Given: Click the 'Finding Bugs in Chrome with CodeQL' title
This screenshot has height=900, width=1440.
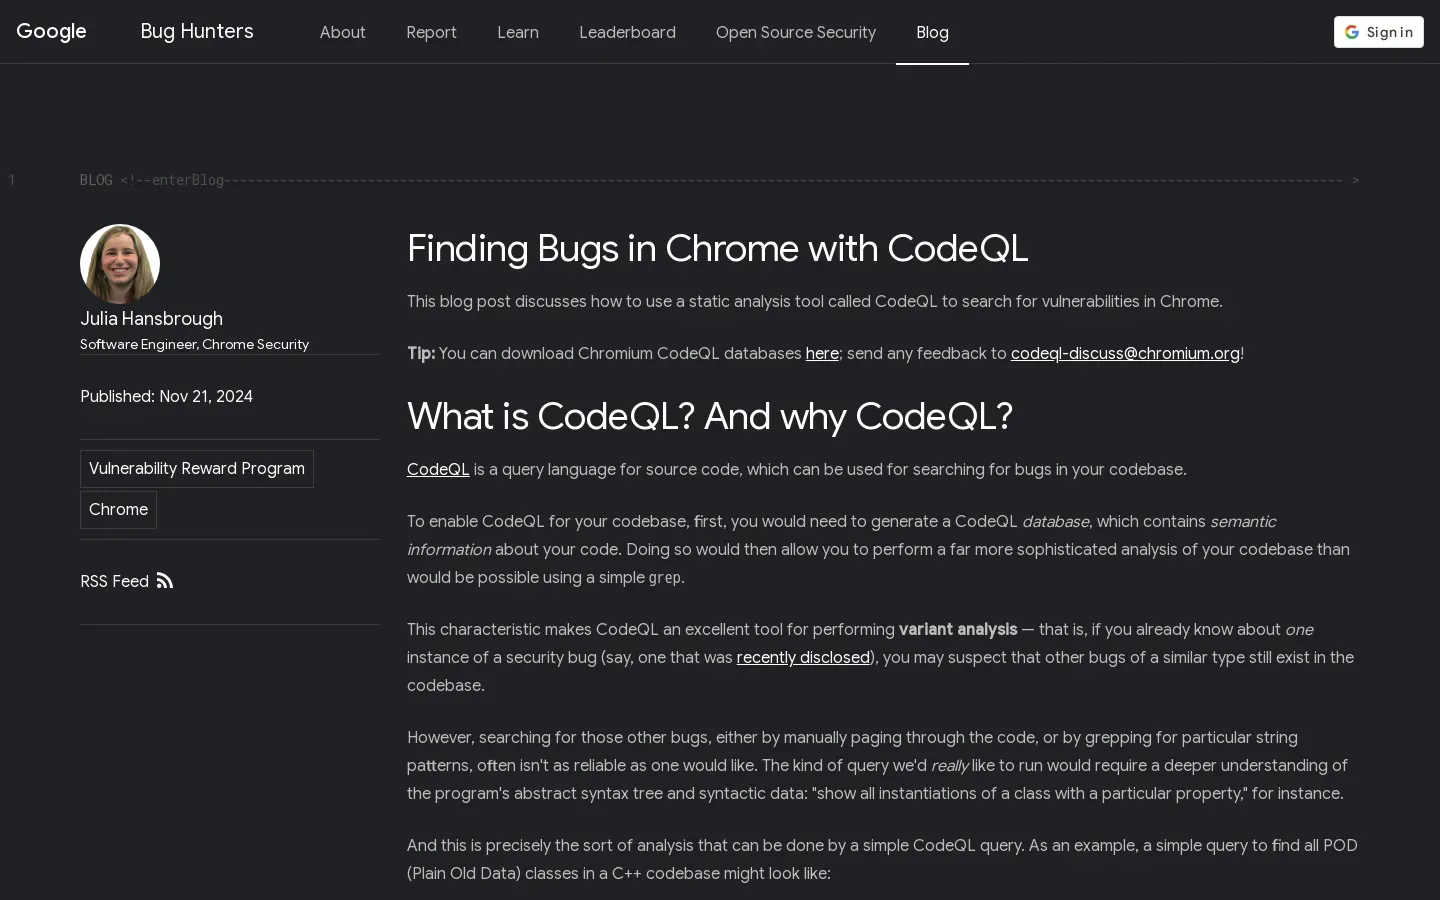Looking at the screenshot, I should [717, 249].
